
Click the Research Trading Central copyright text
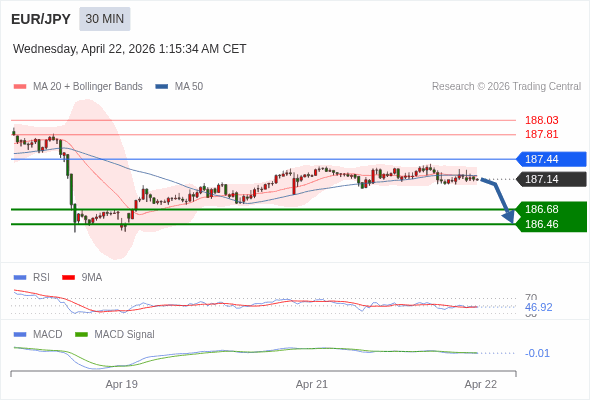click(506, 87)
